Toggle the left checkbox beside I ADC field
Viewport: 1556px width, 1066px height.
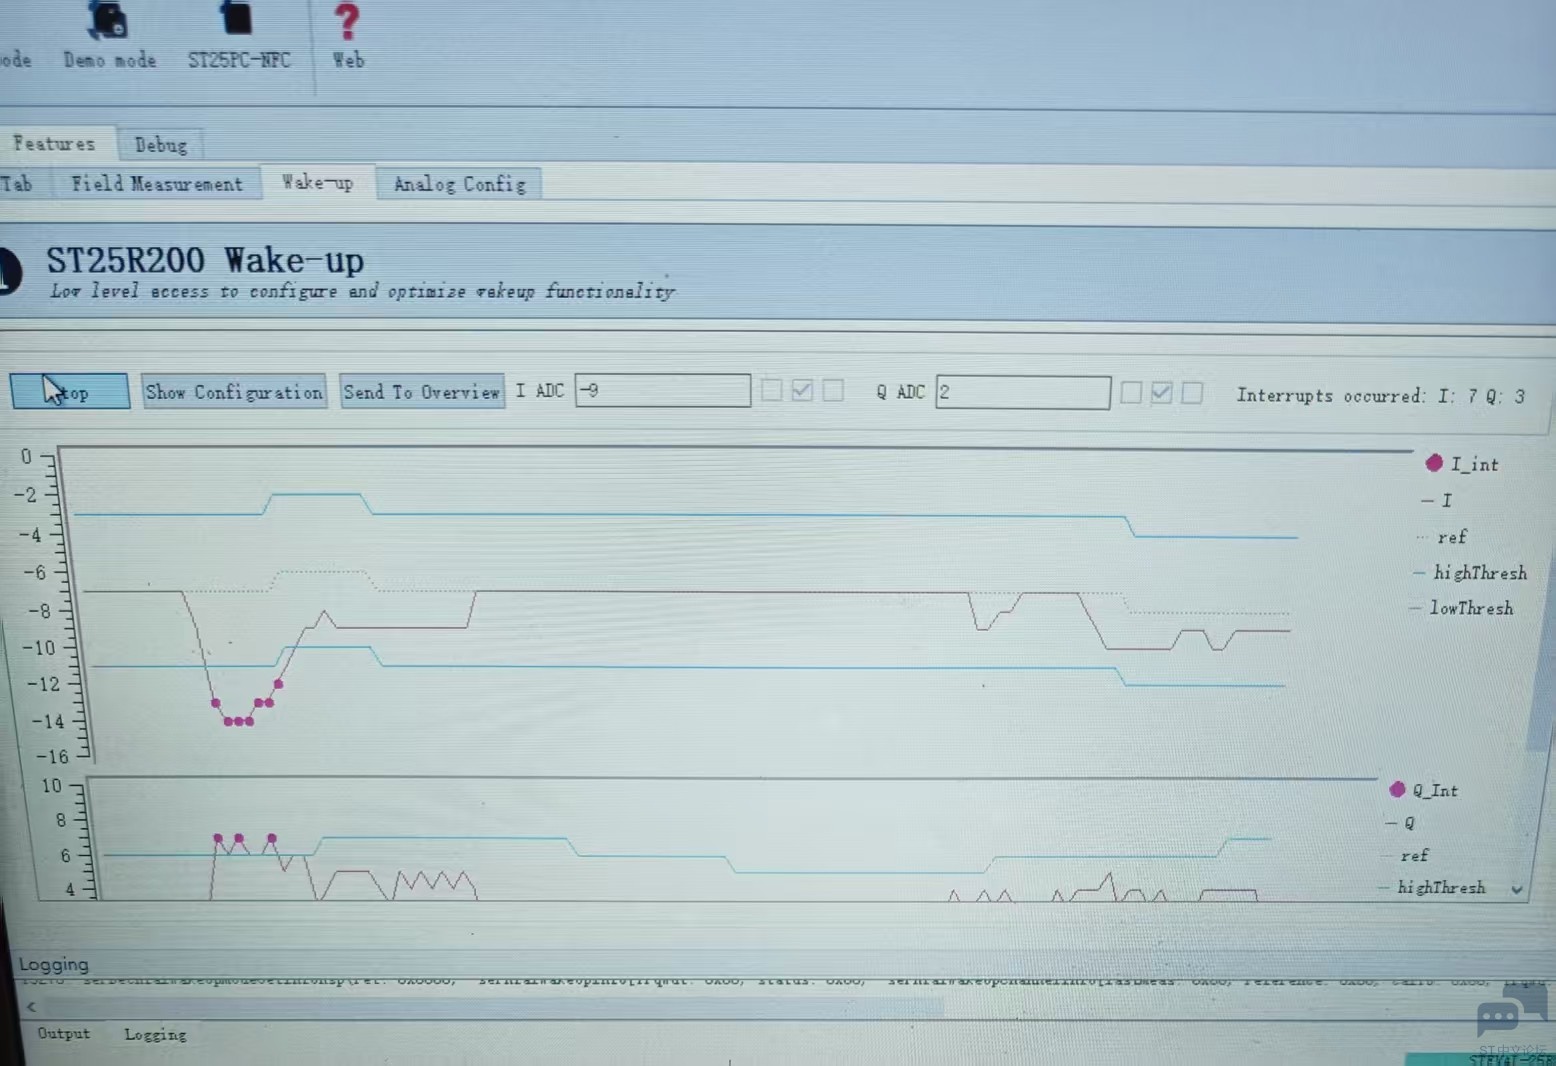tap(771, 390)
